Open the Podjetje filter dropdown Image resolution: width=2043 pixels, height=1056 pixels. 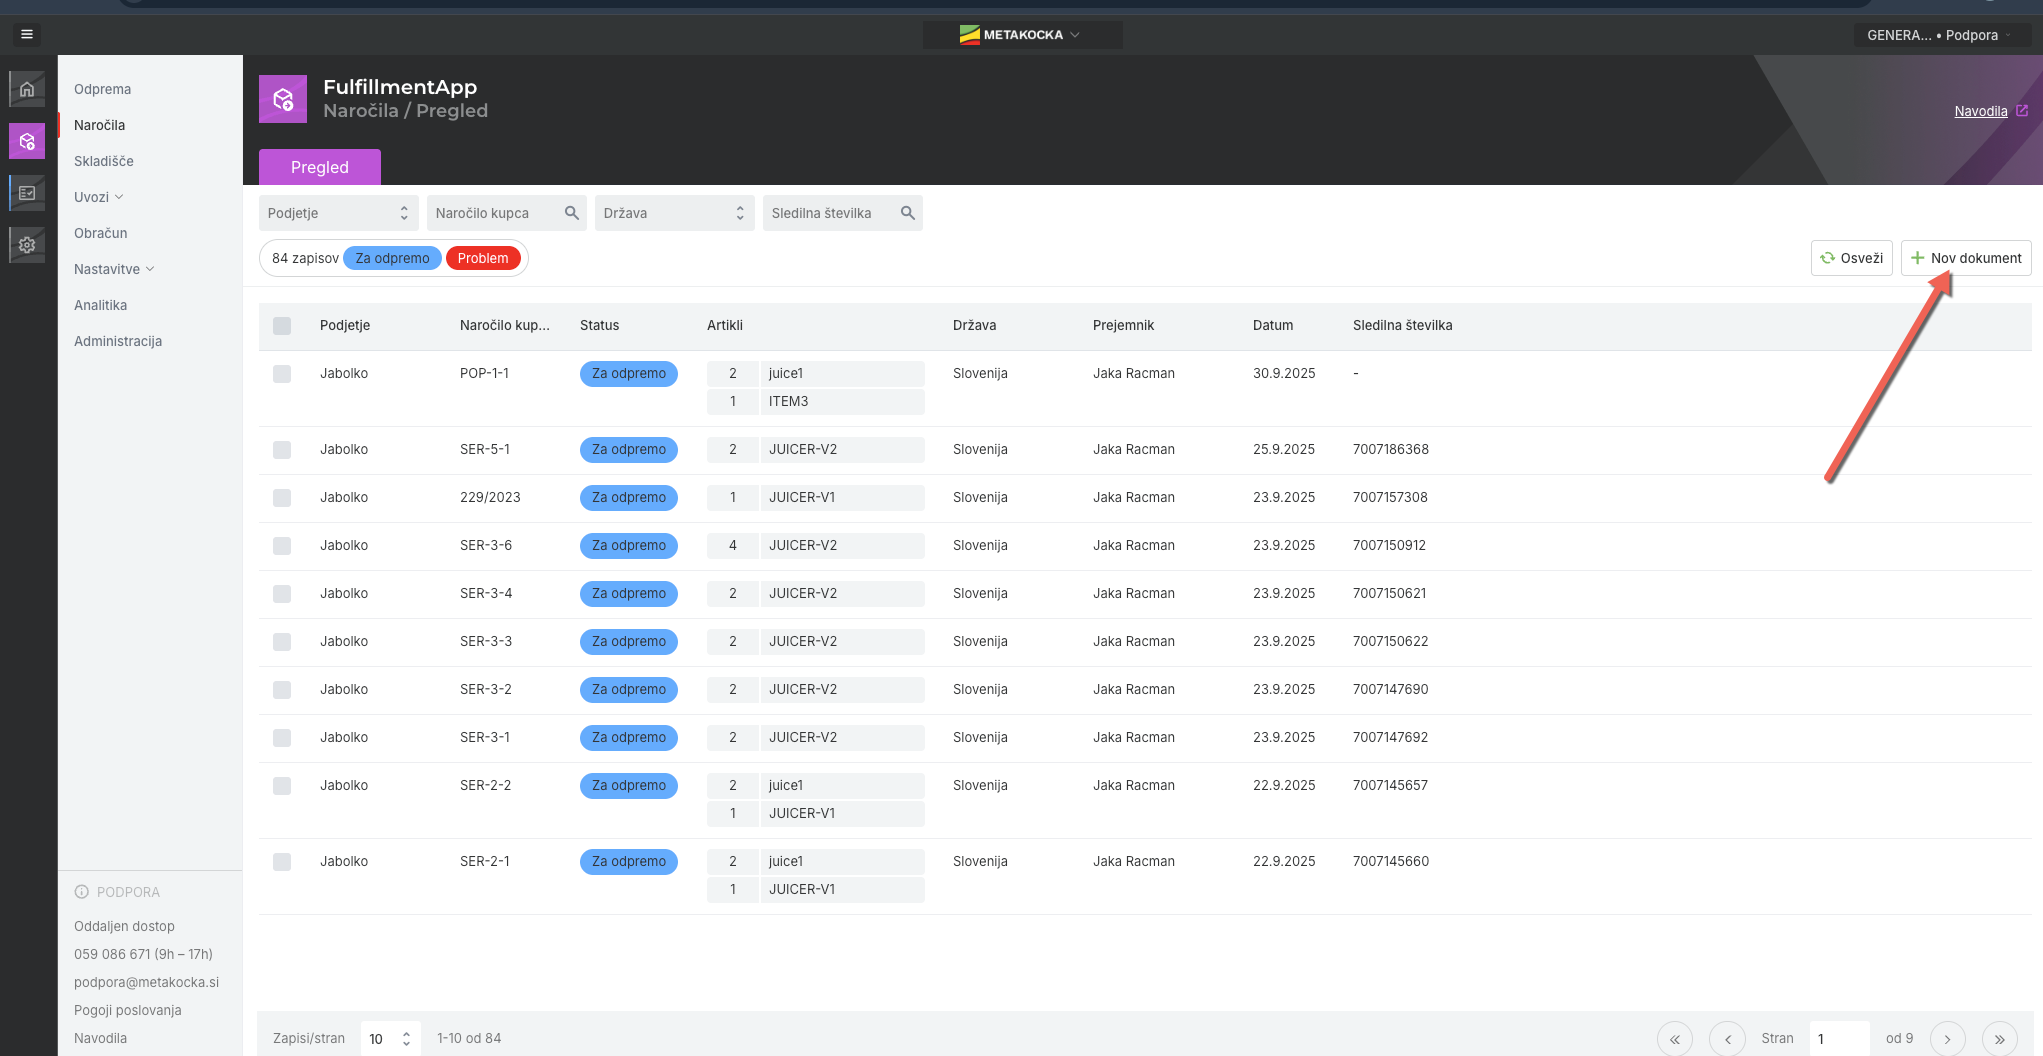[x=338, y=213]
